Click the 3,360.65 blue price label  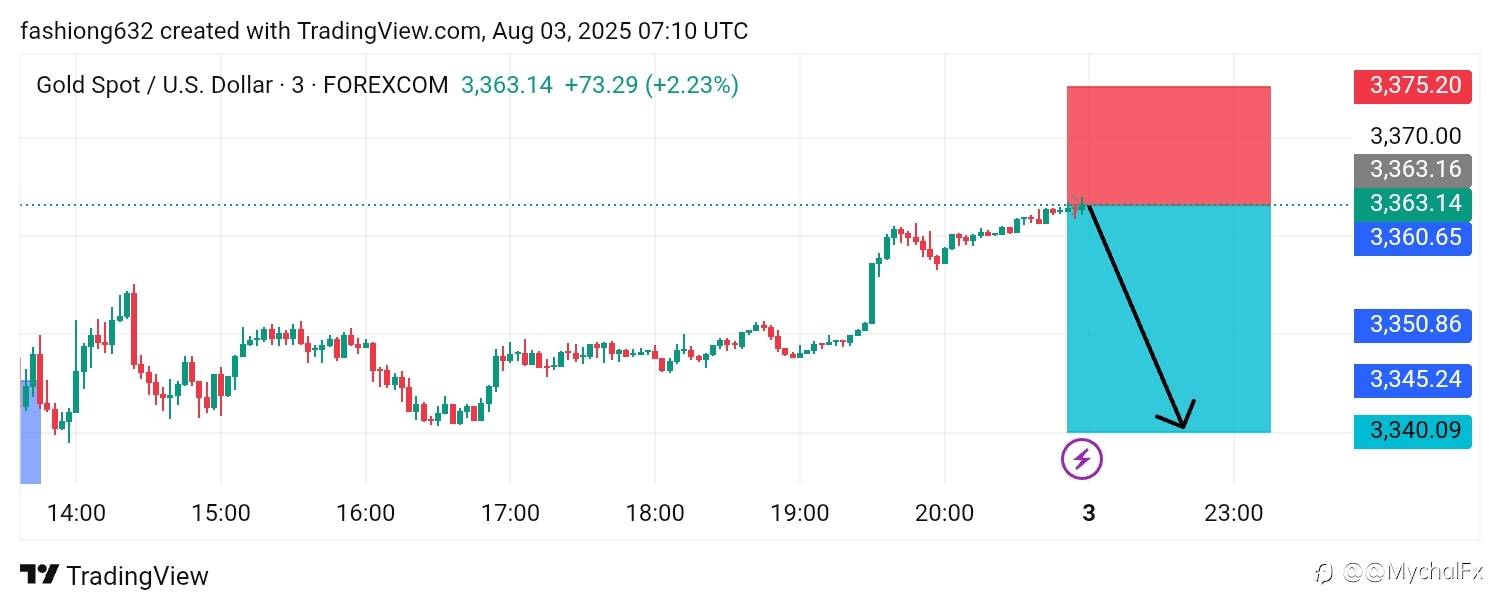[x=1413, y=238]
